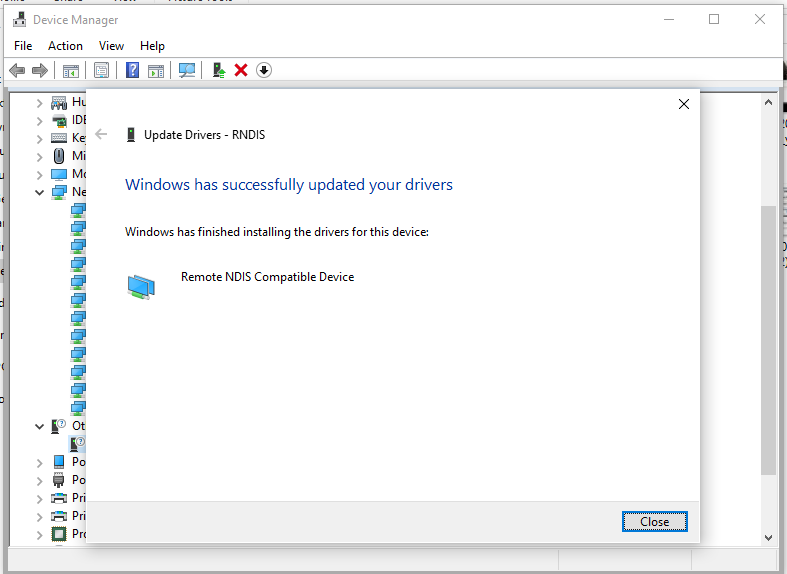Click the Device Manager title bar icon
The width and height of the screenshot is (787, 574).
[20, 20]
